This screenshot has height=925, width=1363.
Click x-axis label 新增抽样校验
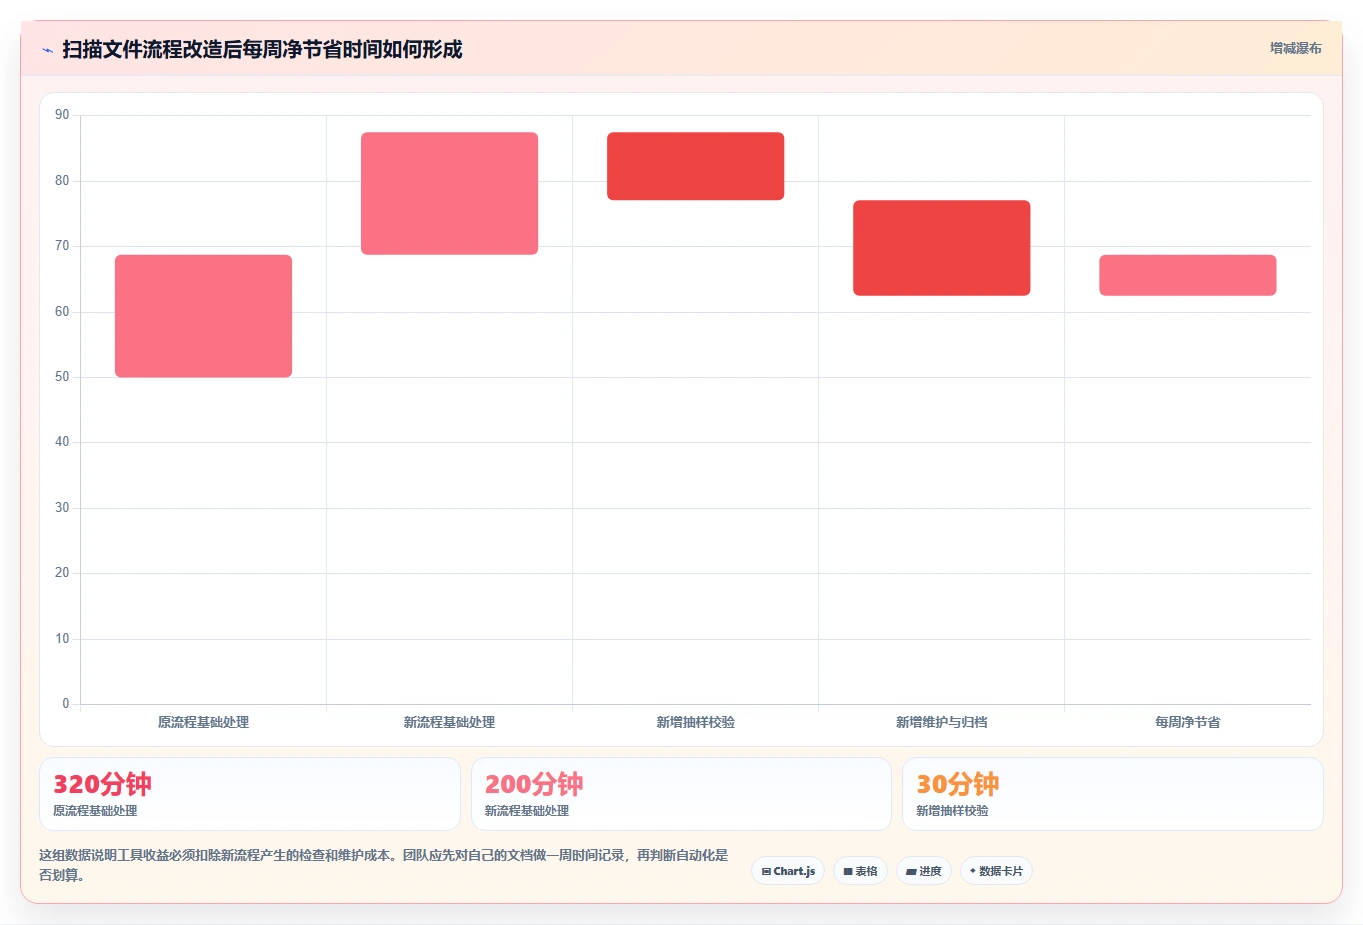(x=695, y=722)
